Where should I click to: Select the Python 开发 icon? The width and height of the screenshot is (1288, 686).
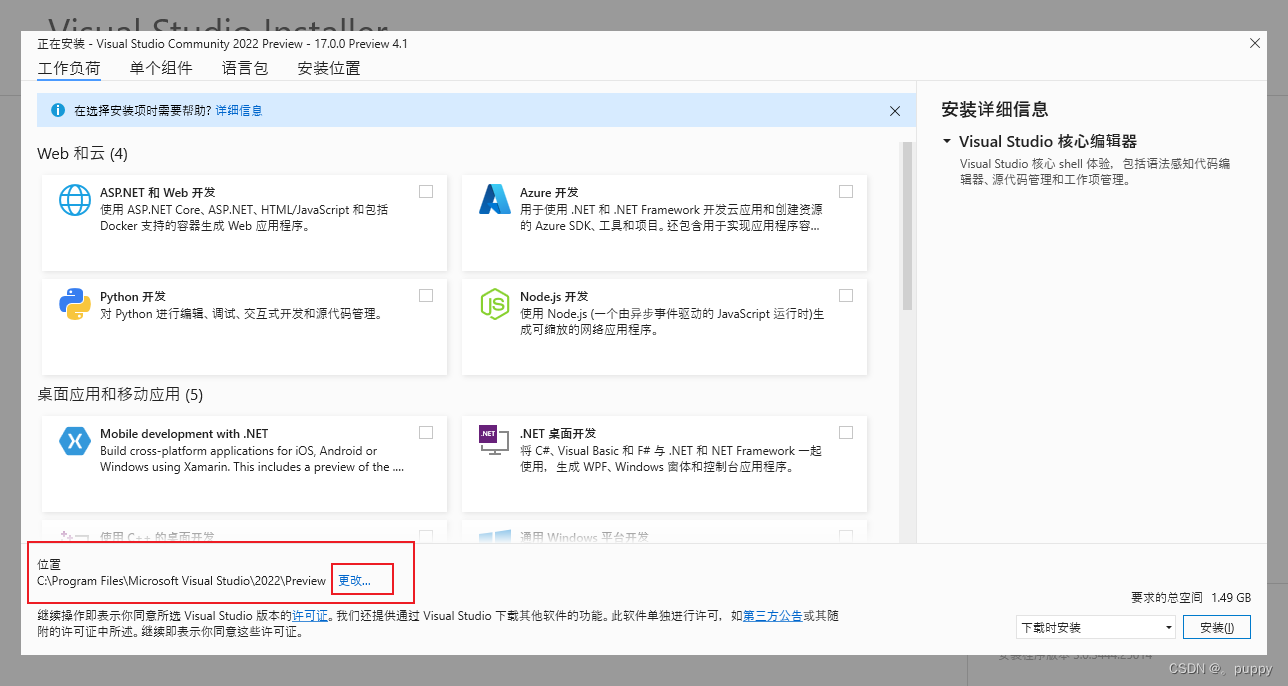coord(75,304)
